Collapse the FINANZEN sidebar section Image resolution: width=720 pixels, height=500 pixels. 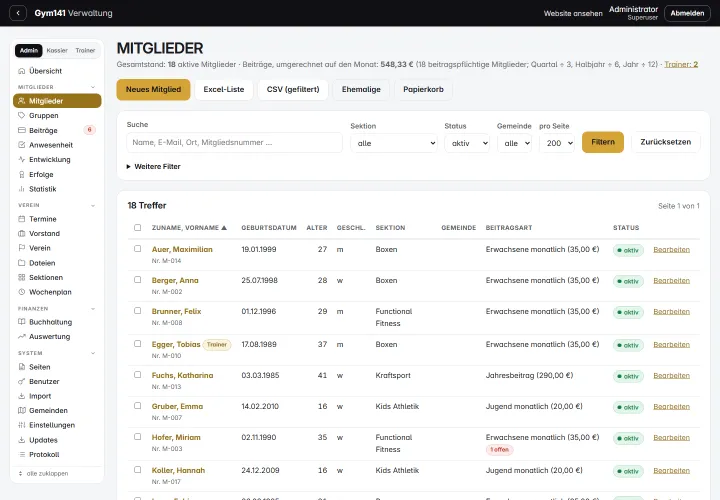coord(93,309)
